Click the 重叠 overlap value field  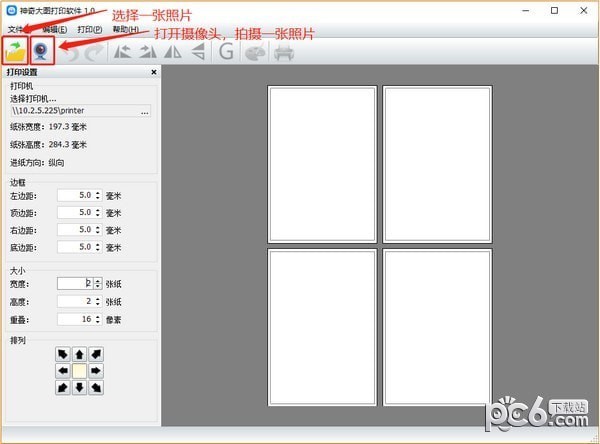pyautogui.click(x=75, y=319)
